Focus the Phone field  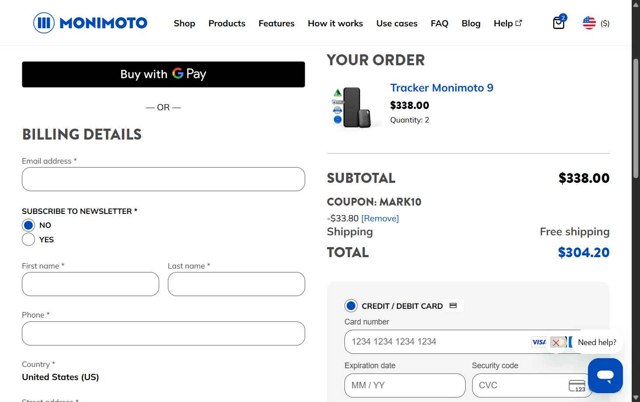pyautogui.click(x=163, y=333)
